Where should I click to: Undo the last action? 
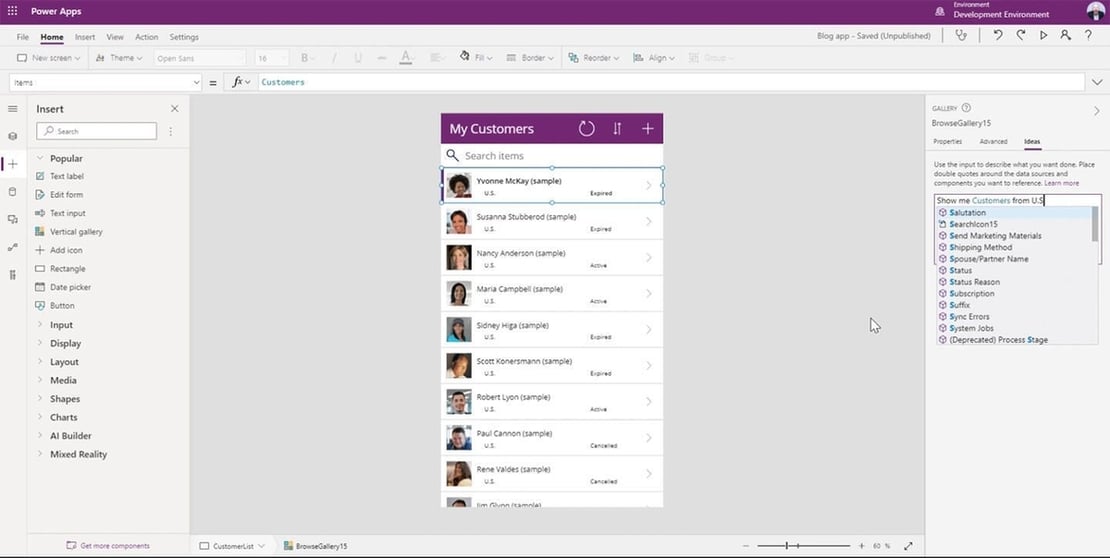point(997,35)
